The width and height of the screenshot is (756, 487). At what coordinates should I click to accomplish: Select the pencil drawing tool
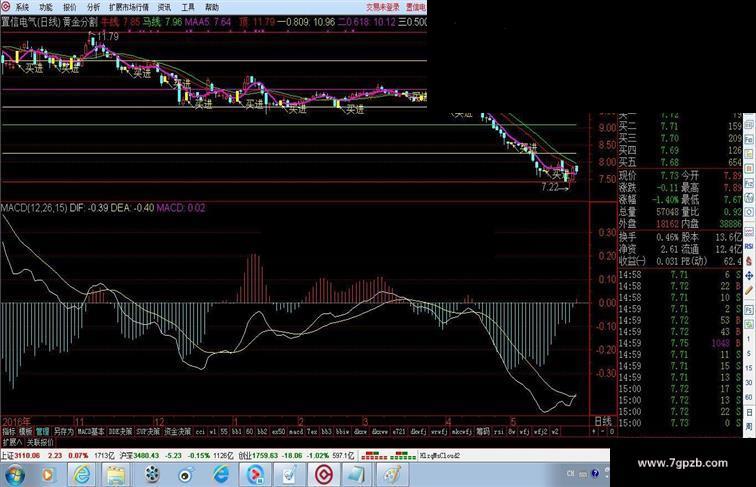click(749, 290)
